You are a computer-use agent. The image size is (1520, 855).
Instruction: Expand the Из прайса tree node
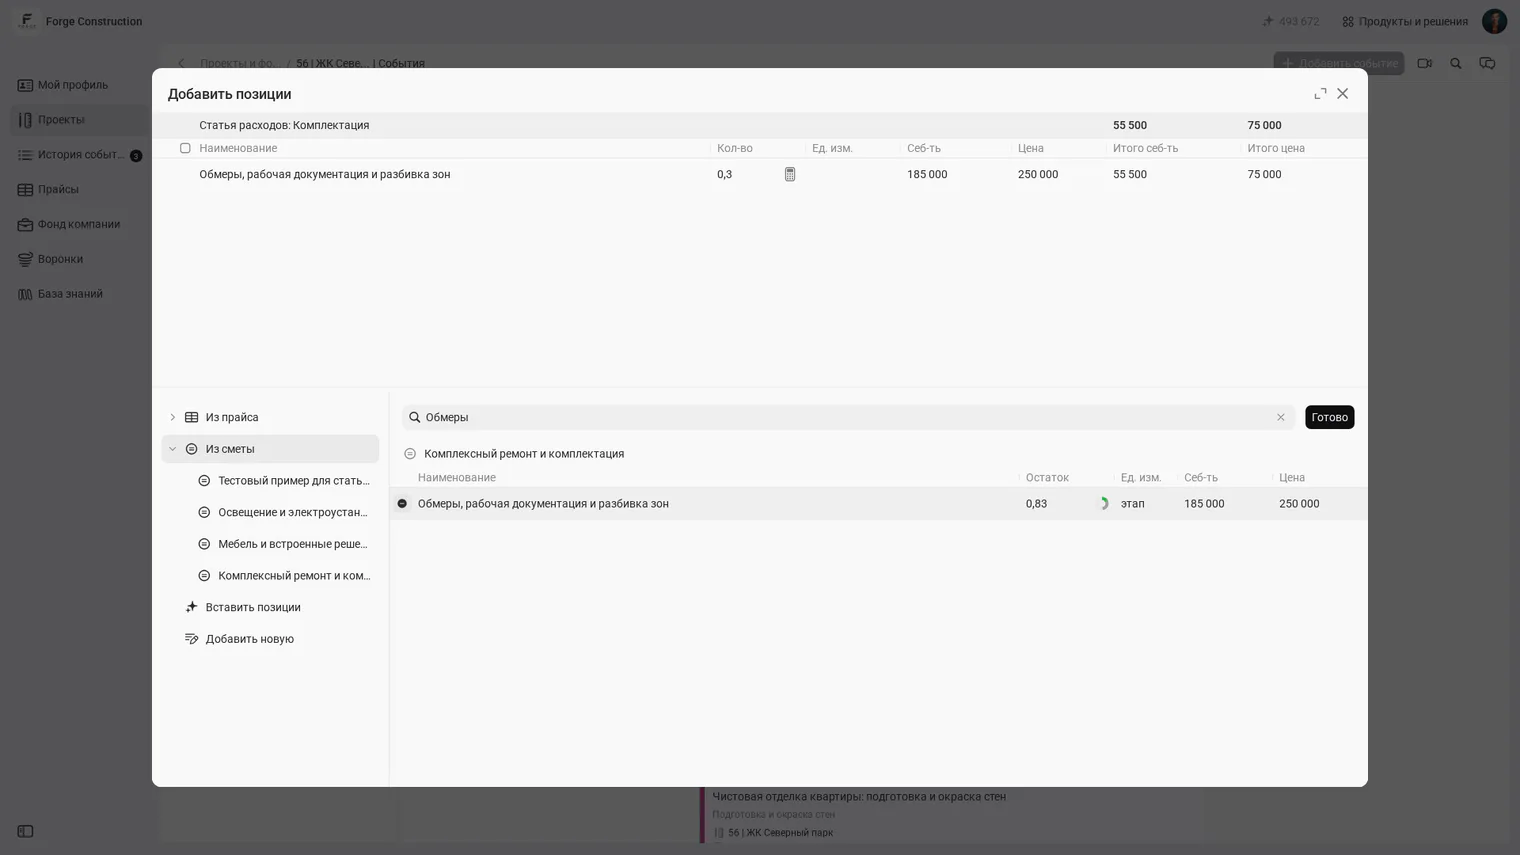(172, 417)
